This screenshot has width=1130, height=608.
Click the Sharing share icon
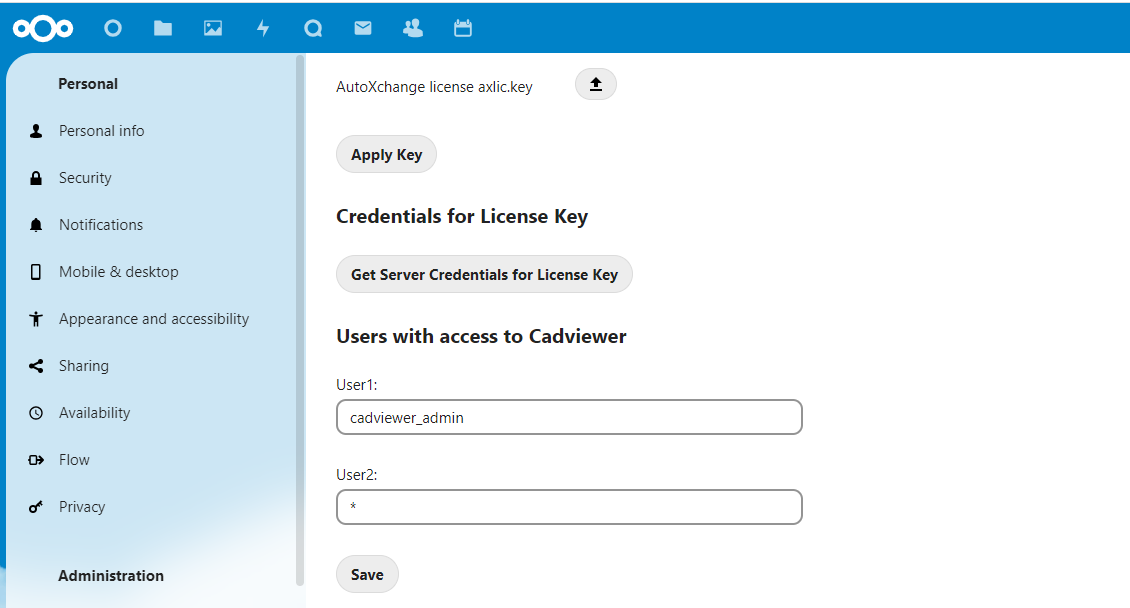tap(36, 366)
